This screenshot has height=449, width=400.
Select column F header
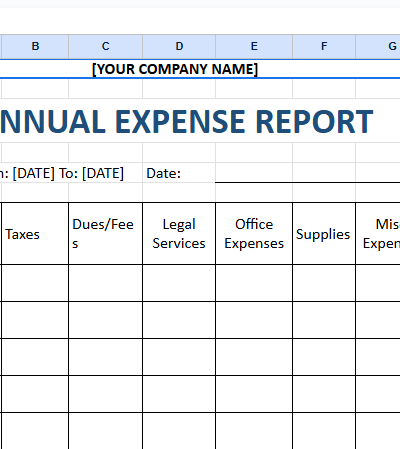[324, 46]
